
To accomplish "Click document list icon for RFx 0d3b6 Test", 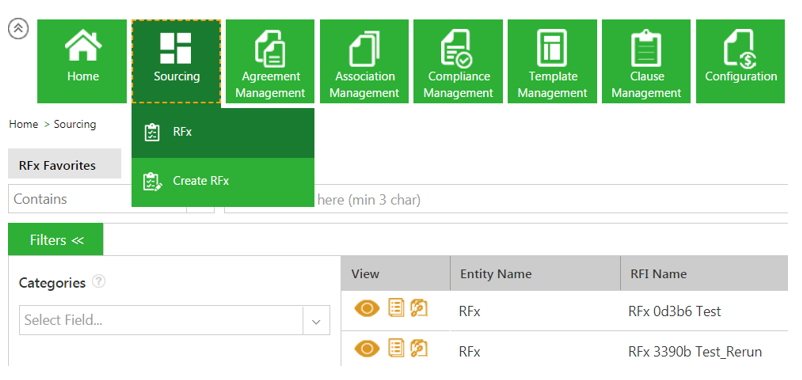I will point(396,308).
